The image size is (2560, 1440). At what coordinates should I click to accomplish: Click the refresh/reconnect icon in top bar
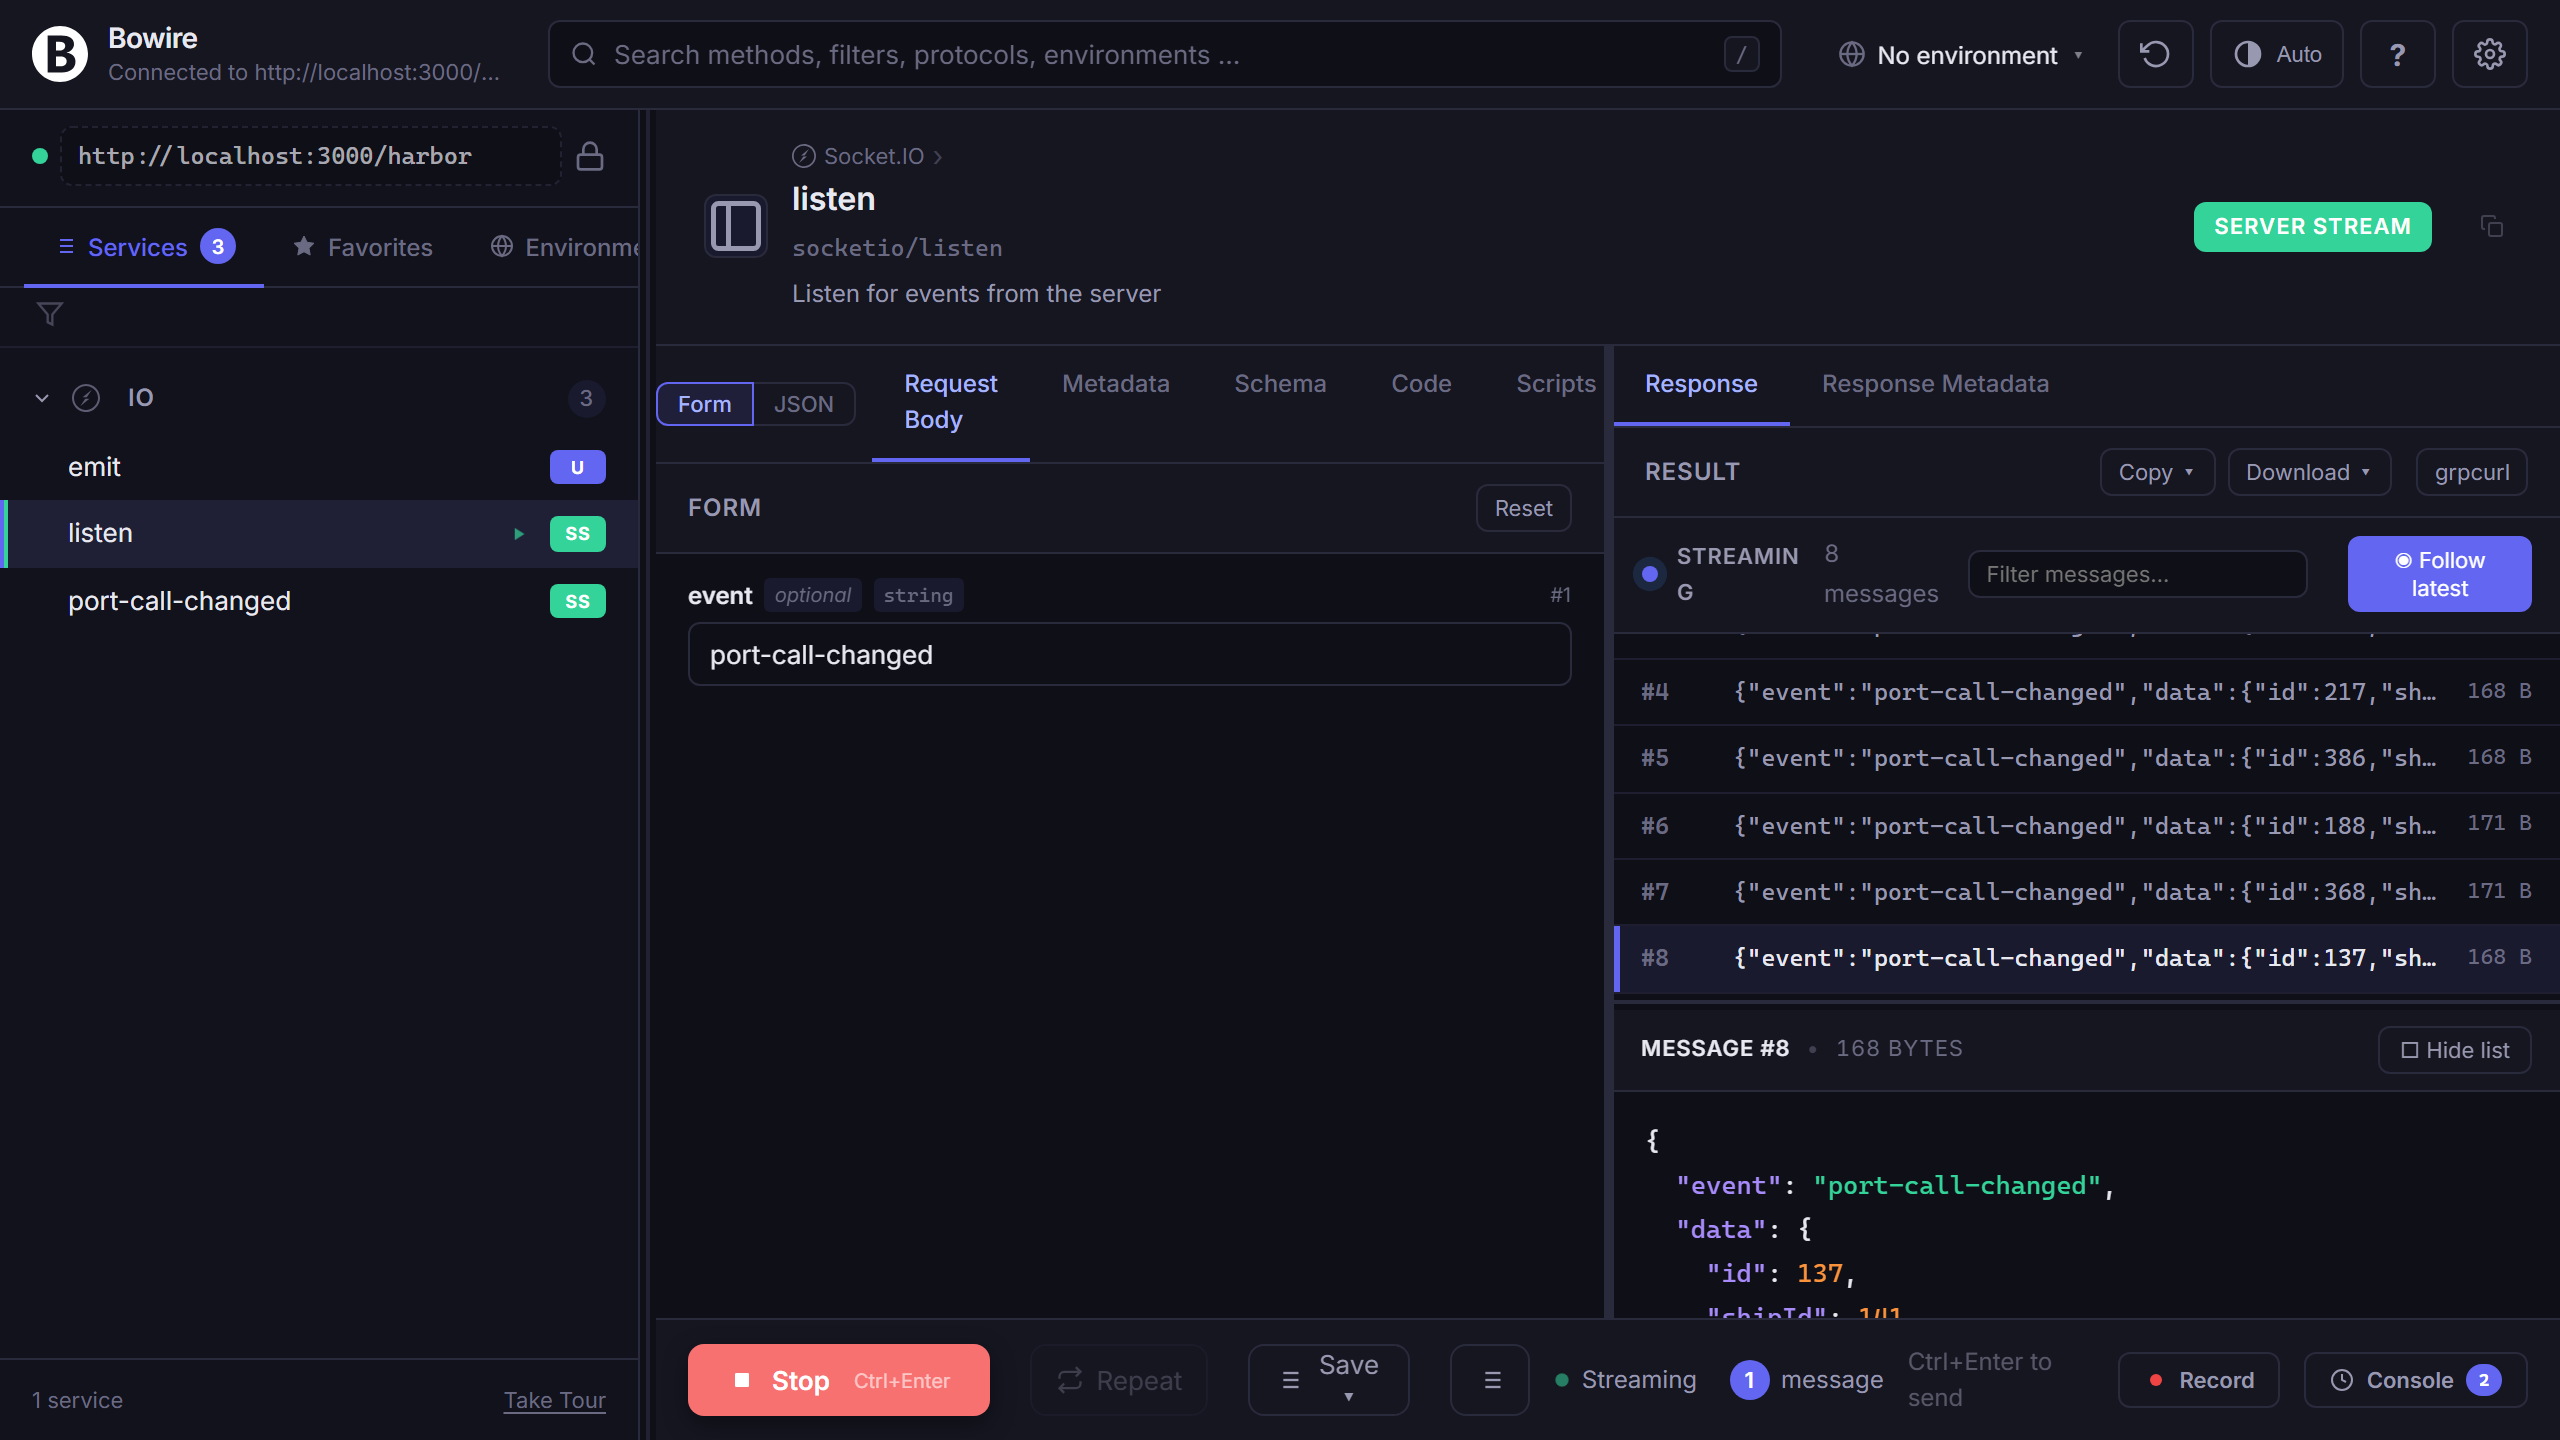tap(2155, 54)
